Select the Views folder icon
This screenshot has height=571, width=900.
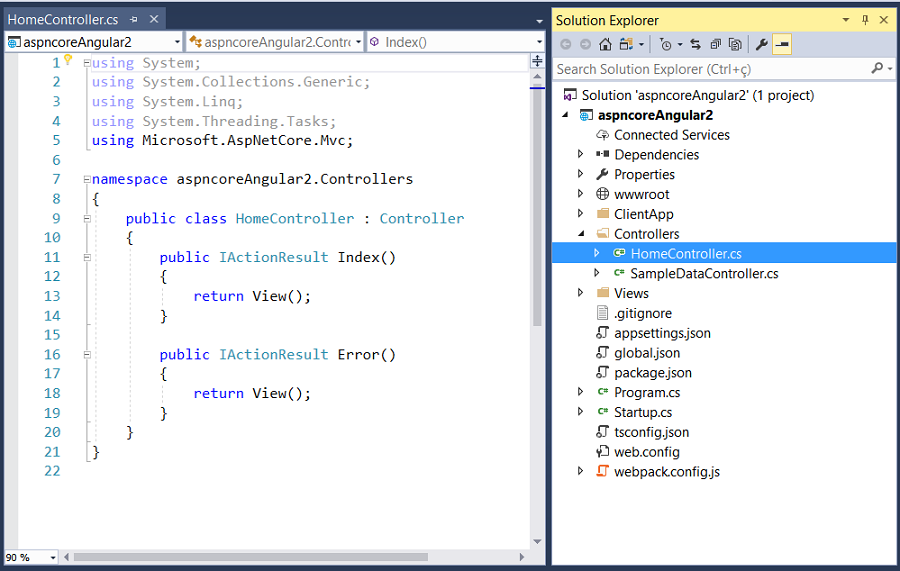click(x=602, y=293)
